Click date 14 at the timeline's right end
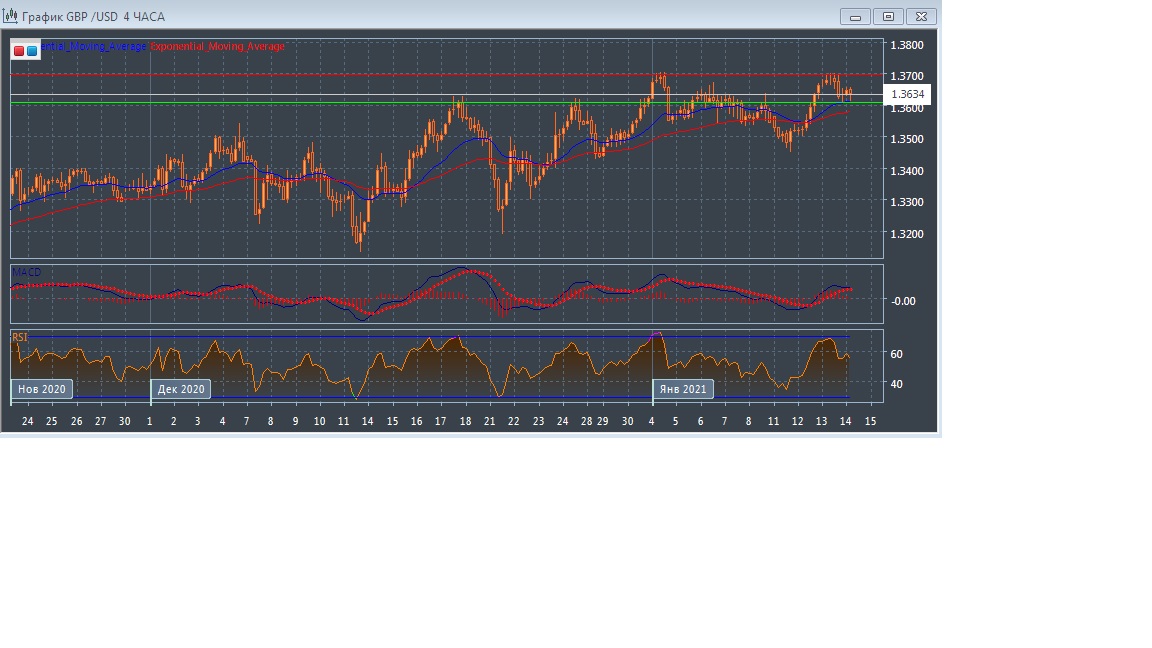Image resolution: width=1152 pixels, height=648 pixels. (x=846, y=421)
